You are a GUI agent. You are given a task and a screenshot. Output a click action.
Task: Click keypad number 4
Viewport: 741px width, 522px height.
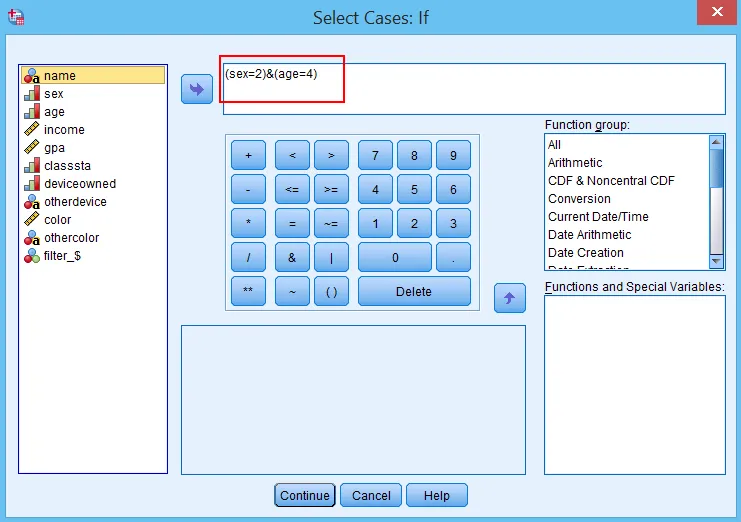(x=375, y=189)
